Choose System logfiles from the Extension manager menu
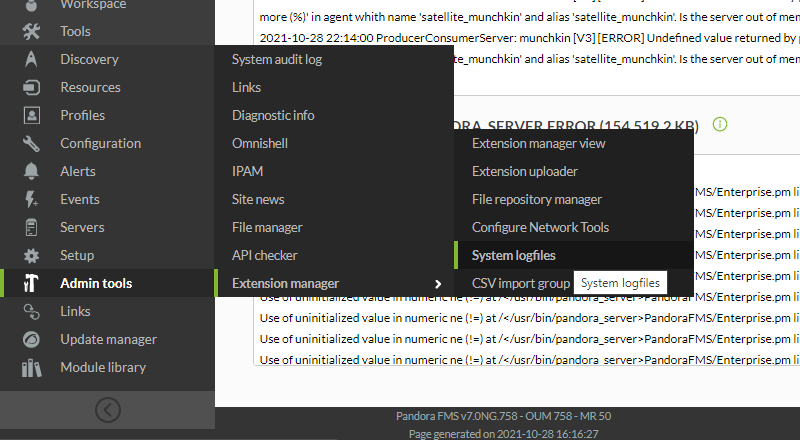The width and height of the screenshot is (800, 440). 514,255
